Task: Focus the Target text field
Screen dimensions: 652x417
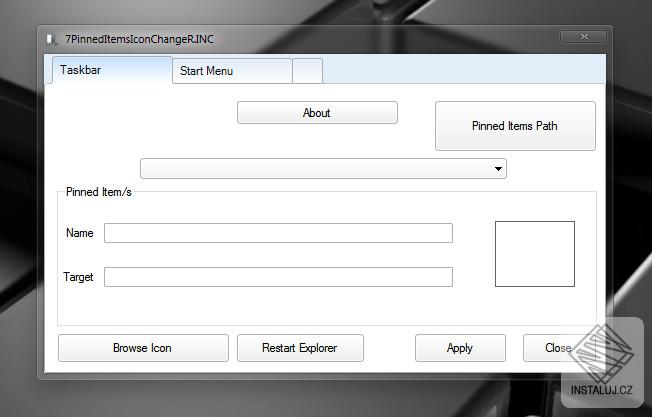Action: tap(278, 277)
